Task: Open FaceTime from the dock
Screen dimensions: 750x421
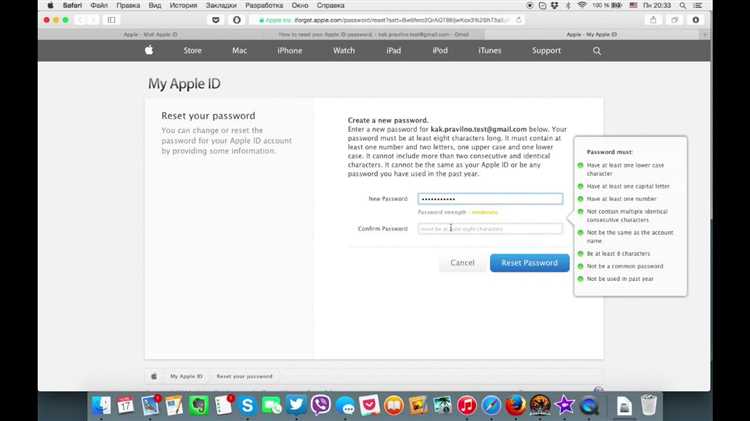Action: [272, 405]
